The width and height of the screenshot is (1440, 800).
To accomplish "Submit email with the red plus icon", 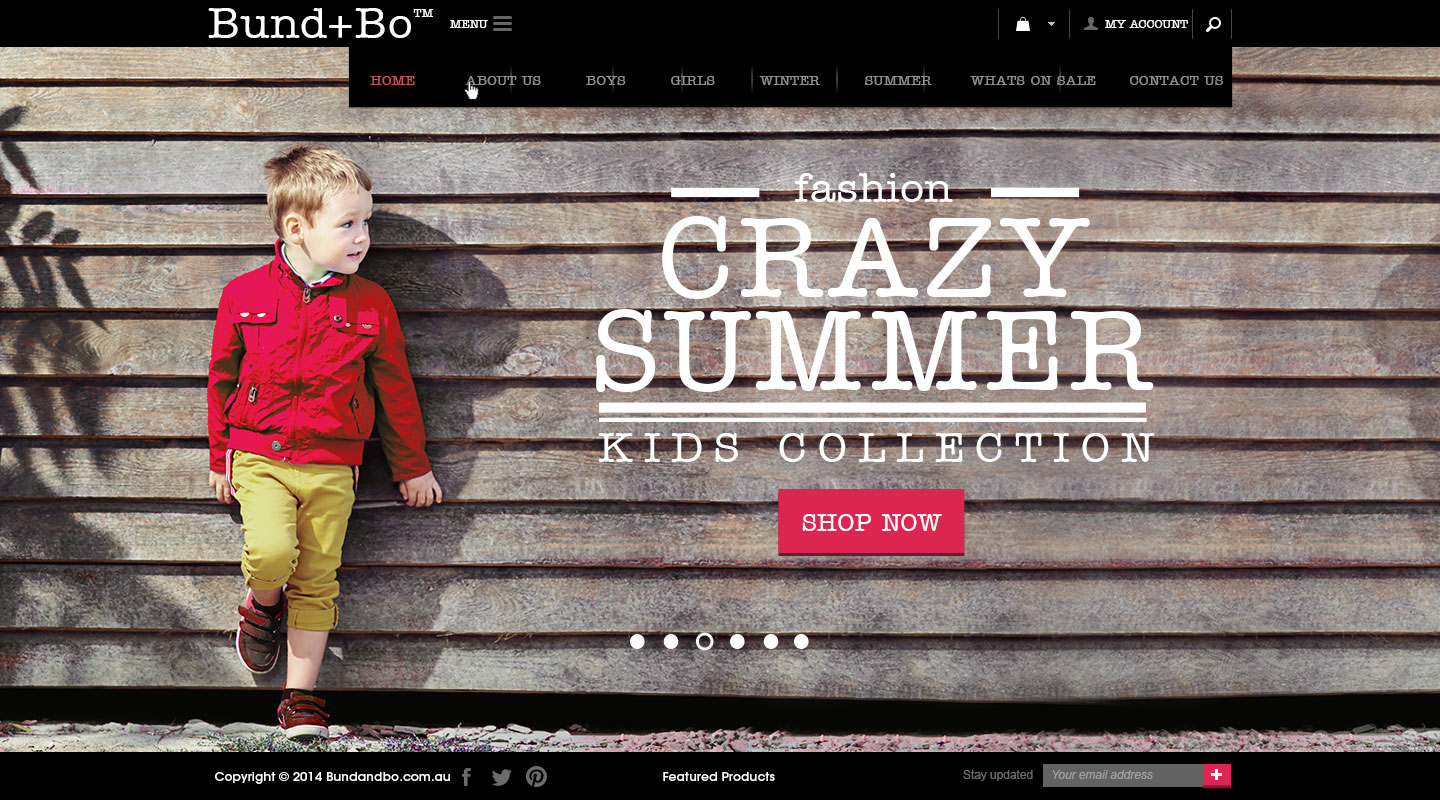I will (1217, 775).
